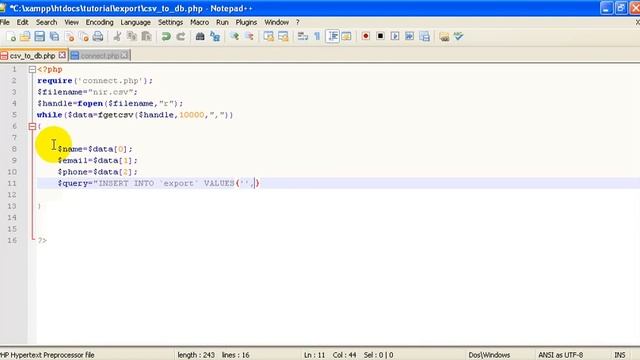The image size is (640, 360).
Task: Switch to the connect.php tab
Action: (x=100, y=56)
